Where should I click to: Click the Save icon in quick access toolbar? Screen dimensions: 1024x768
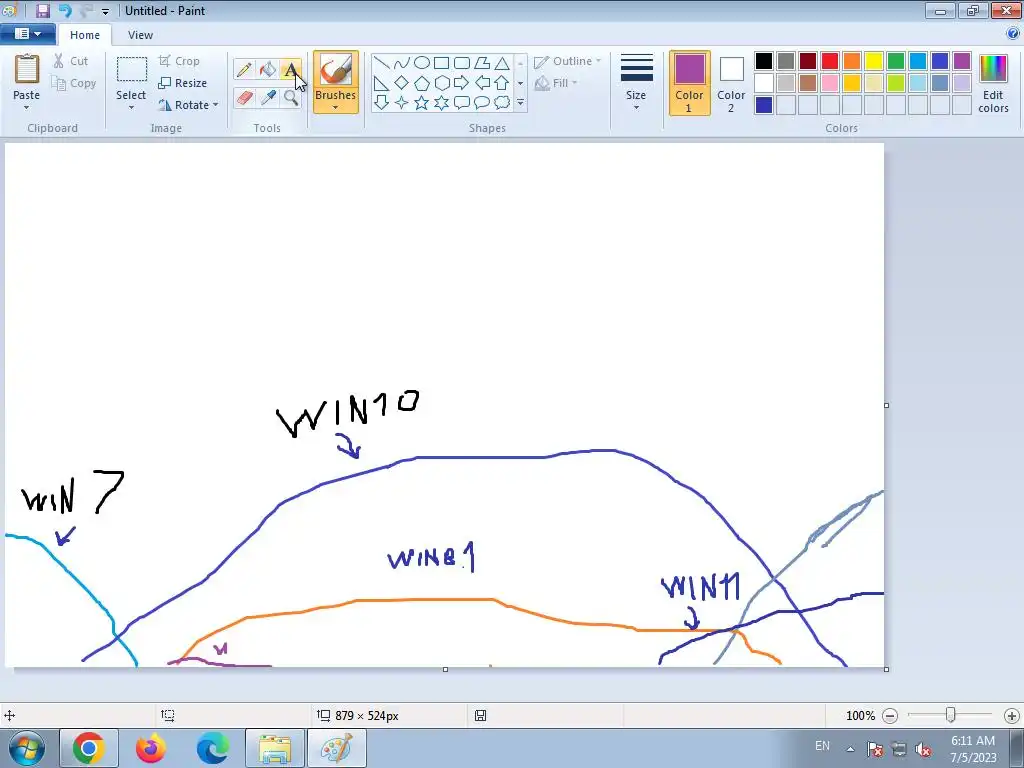tap(42, 11)
